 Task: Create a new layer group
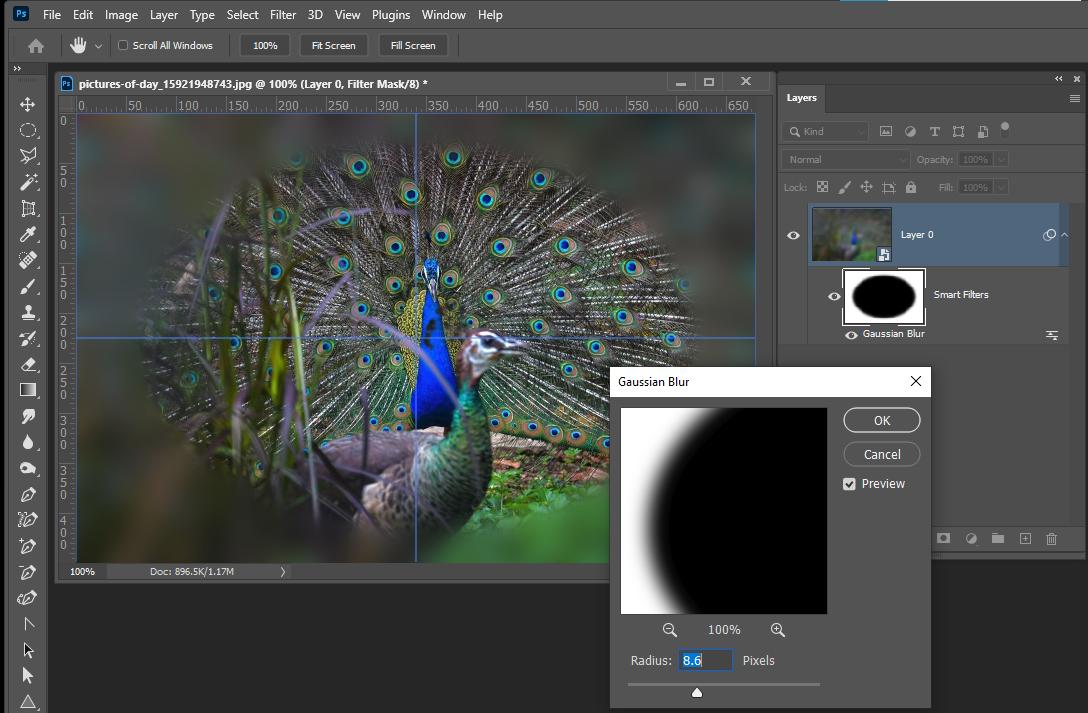tap(997, 538)
